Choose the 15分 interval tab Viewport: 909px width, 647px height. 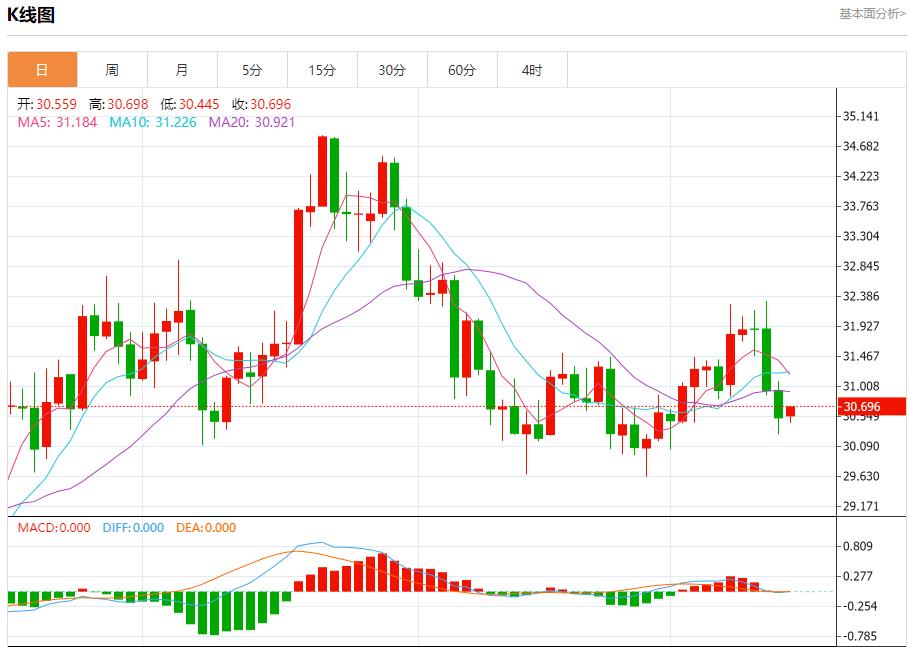click(x=322, y=70)
